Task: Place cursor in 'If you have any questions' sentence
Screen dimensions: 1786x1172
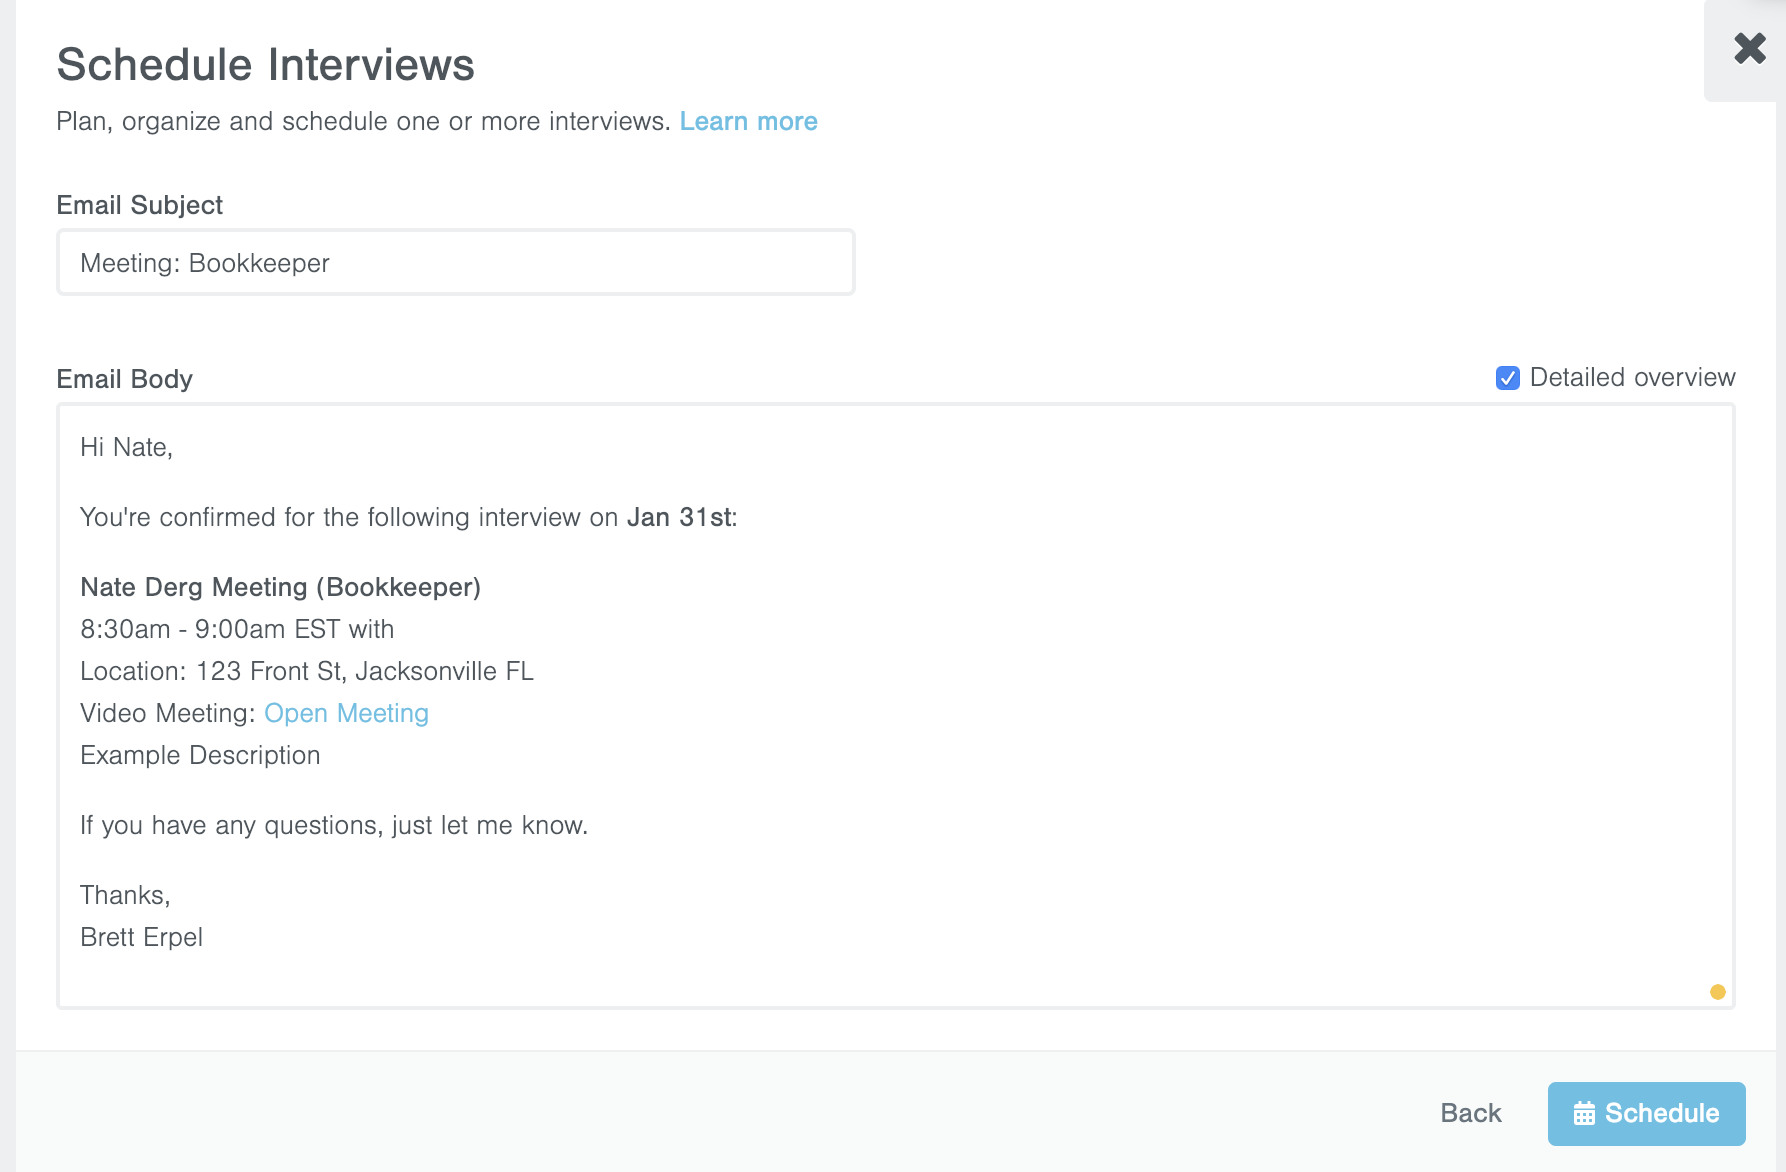Action: pyautogui.click(x=334, y=826)
